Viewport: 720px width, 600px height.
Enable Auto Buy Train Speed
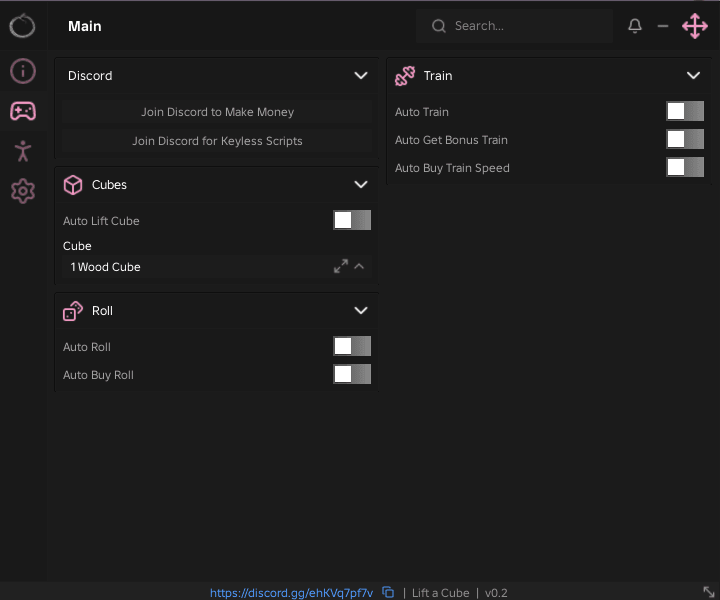click(x=685, y=167)
